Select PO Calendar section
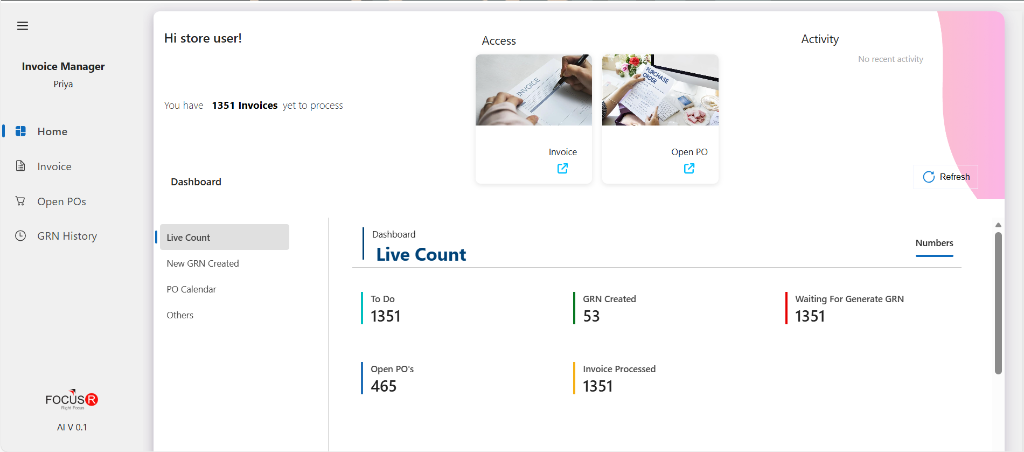Image resolution: width=1024 pixels, height=452 pixels. pyautogui.click(x=191, y=289)
